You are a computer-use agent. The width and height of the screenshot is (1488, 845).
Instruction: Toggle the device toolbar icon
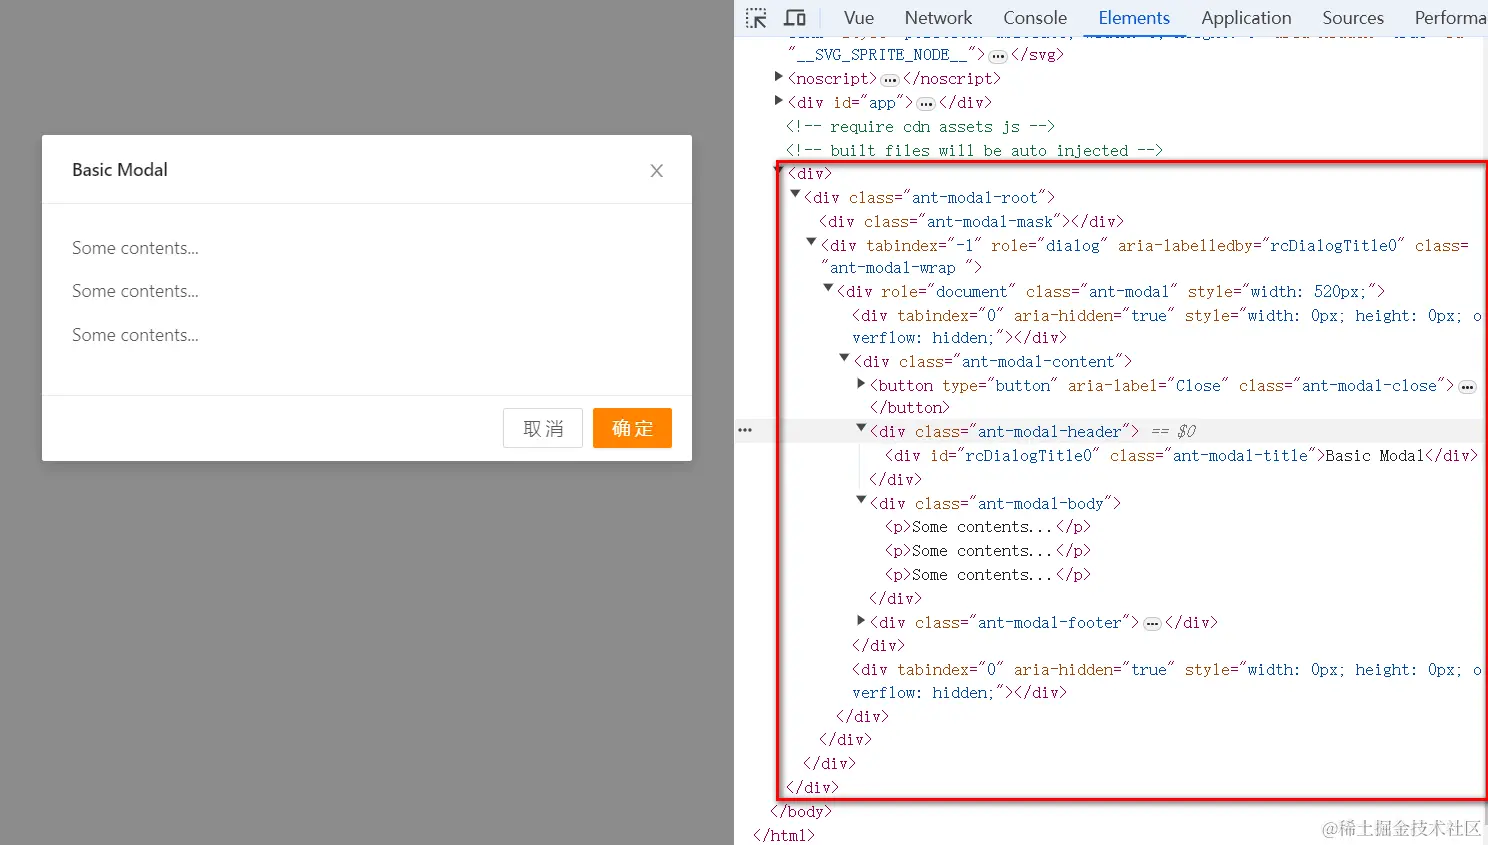click(x=795, y=18)
